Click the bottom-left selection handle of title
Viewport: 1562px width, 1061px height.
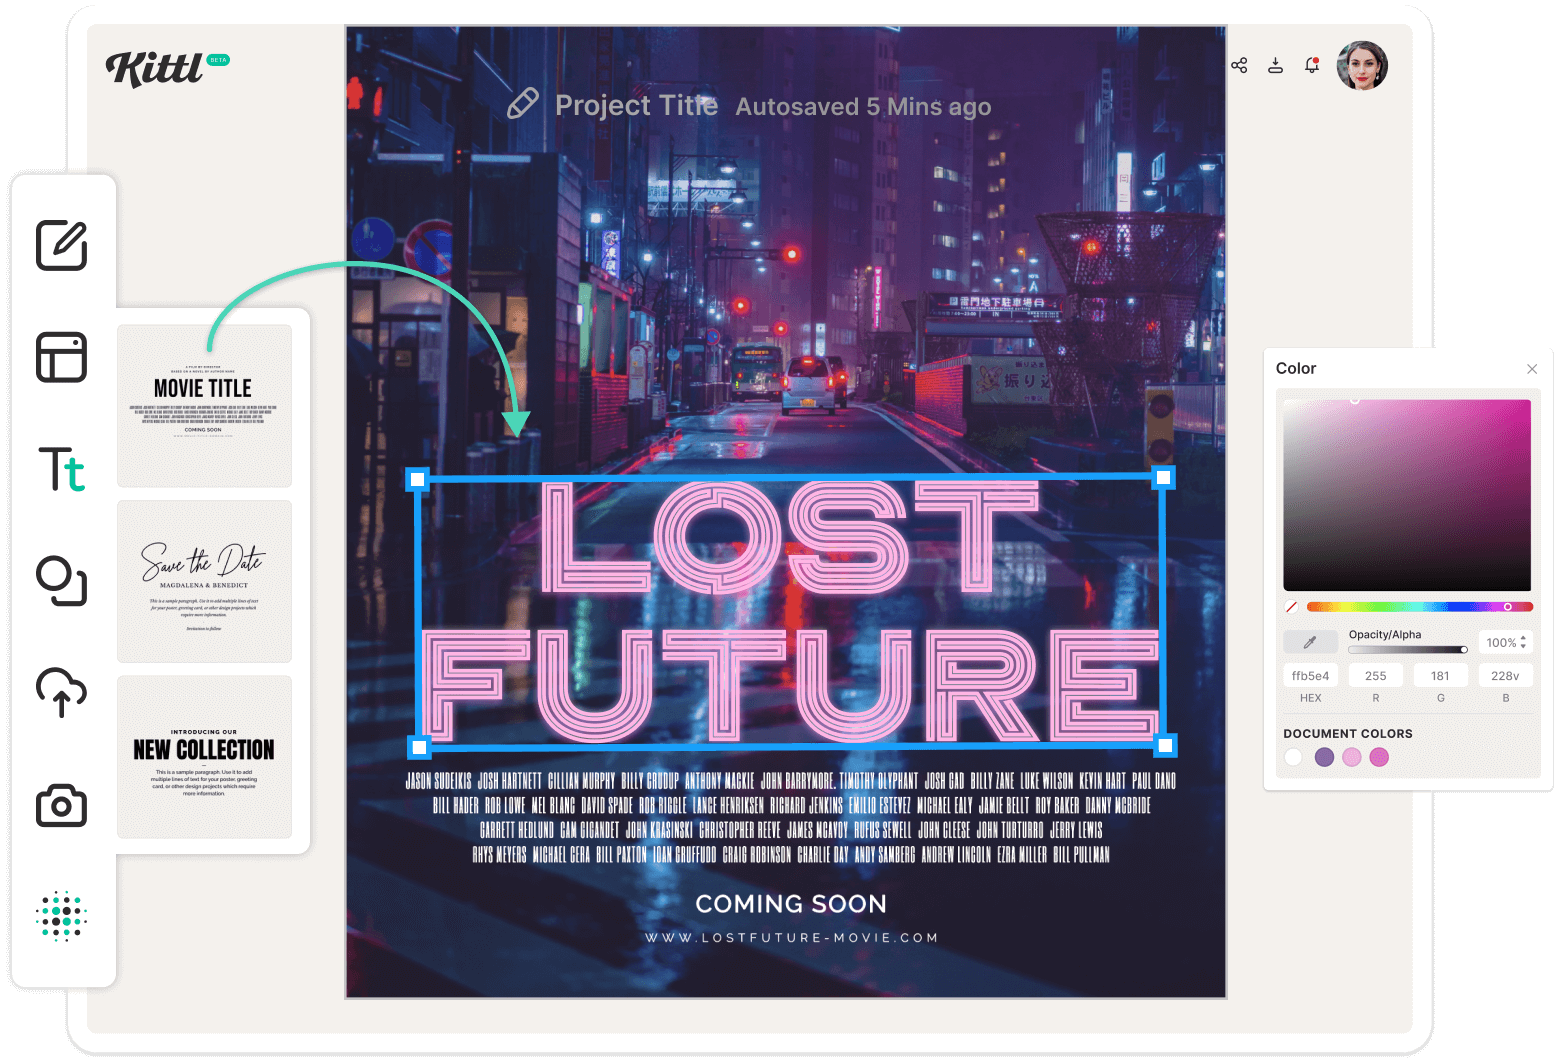420,747
